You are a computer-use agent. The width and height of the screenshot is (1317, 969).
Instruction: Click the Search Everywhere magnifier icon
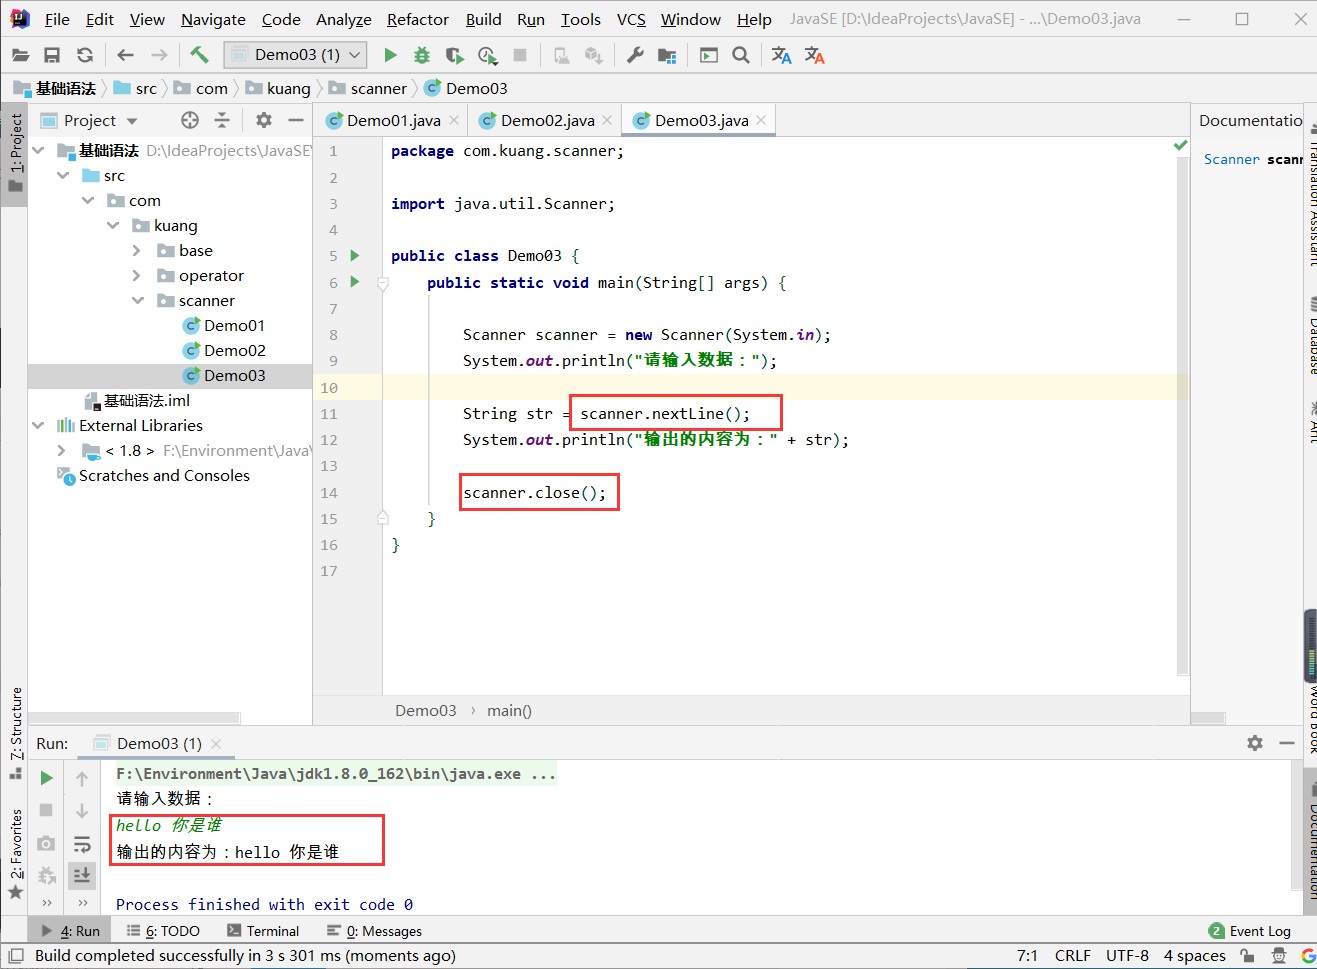(x=741, y=55)
